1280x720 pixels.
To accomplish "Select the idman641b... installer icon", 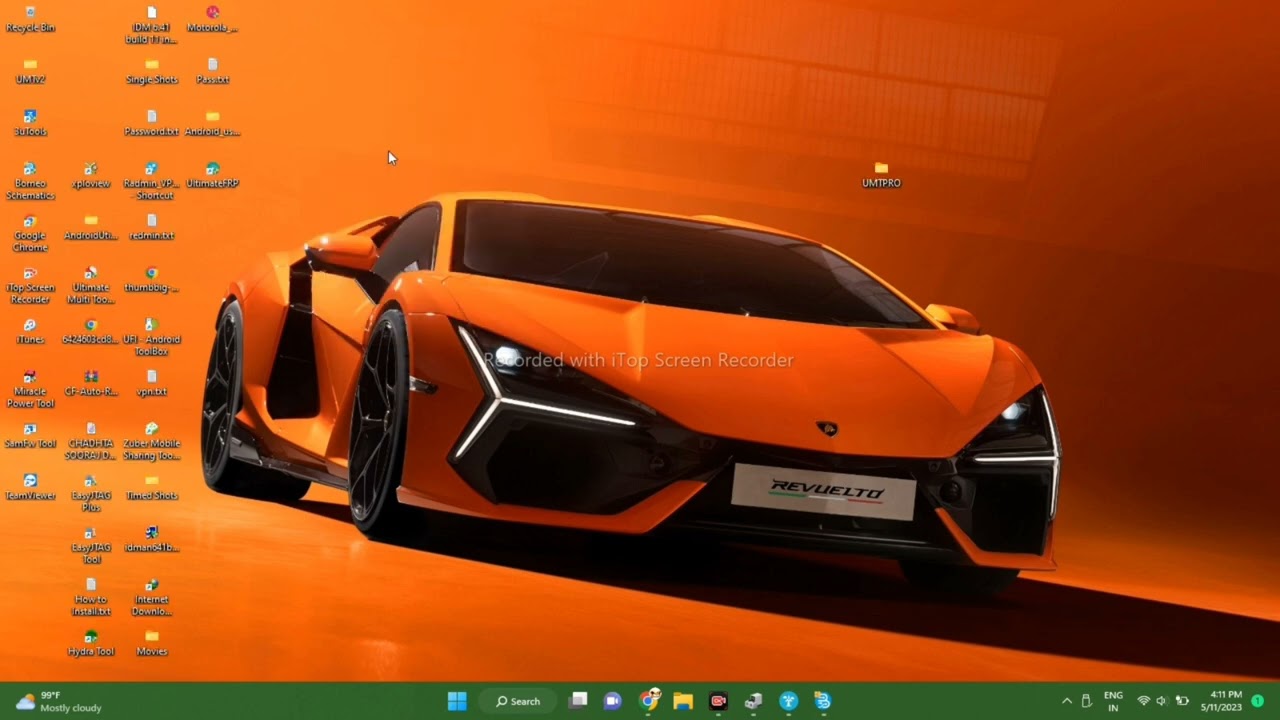I will point(152,539).
